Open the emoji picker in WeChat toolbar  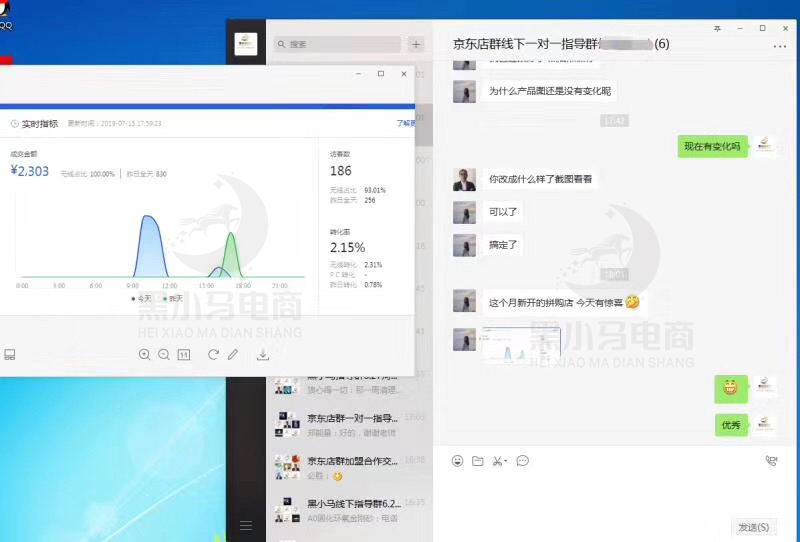(x=457, y=461)
